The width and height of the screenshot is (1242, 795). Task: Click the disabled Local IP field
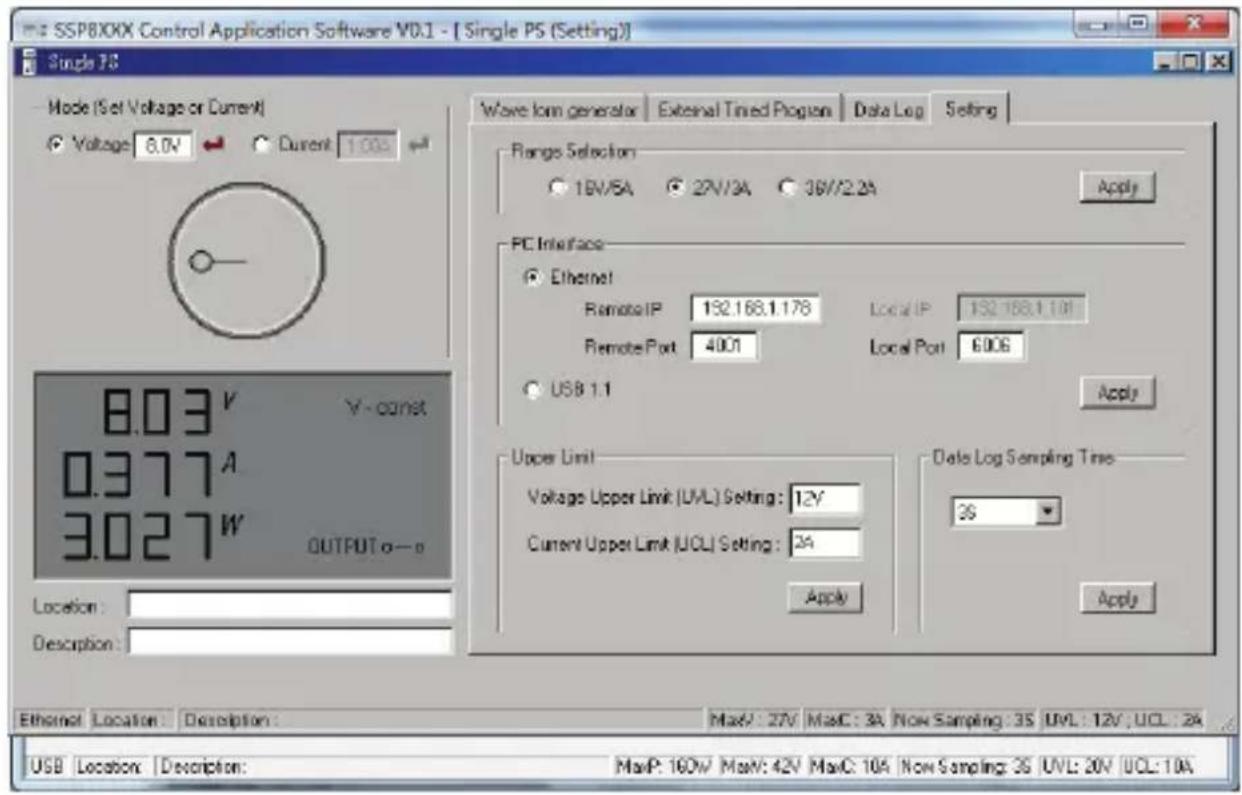(x=1022, y=308)
